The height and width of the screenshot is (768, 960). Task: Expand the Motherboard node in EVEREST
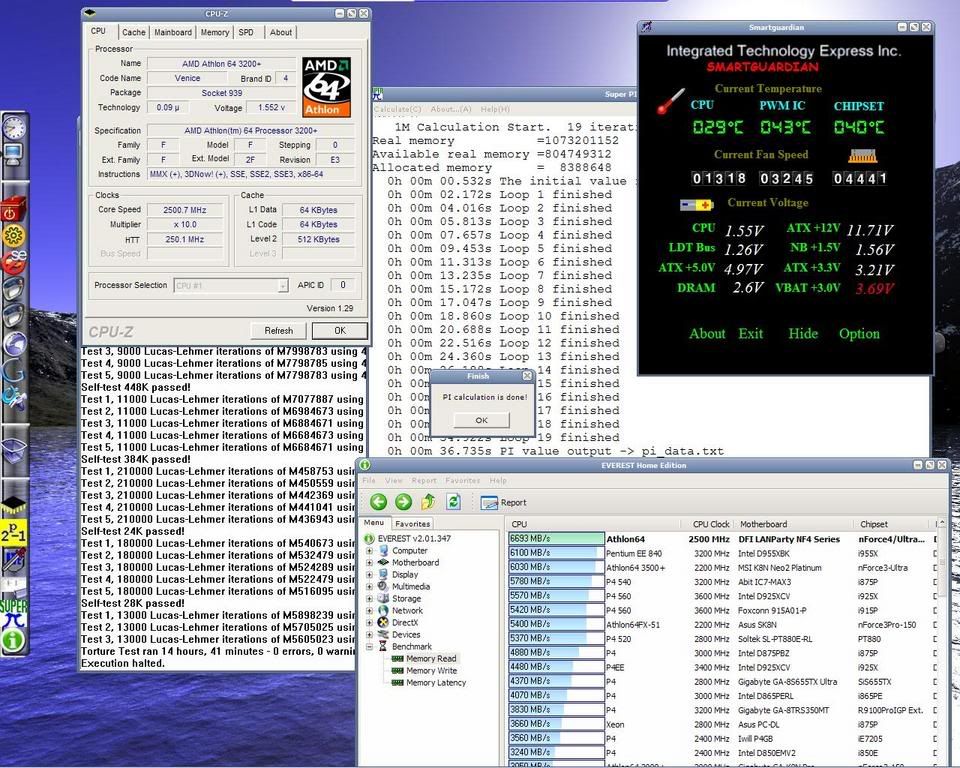tap(370, 562)
